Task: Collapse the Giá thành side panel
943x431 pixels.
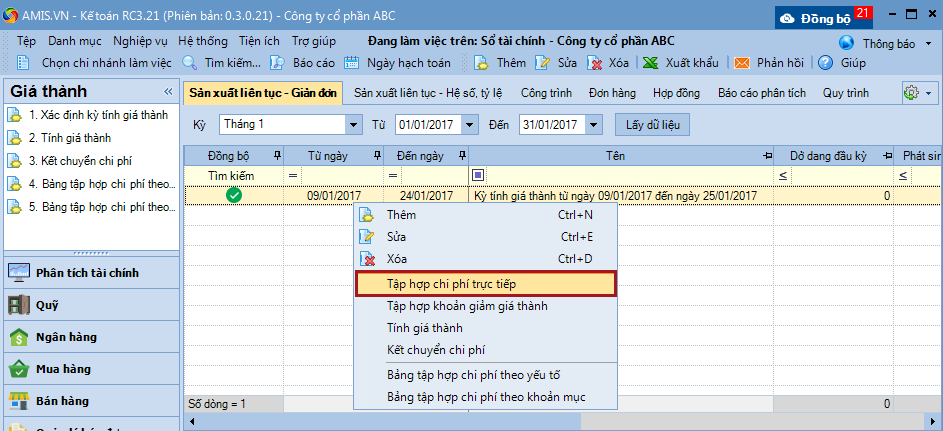Action: coord(168,91)
